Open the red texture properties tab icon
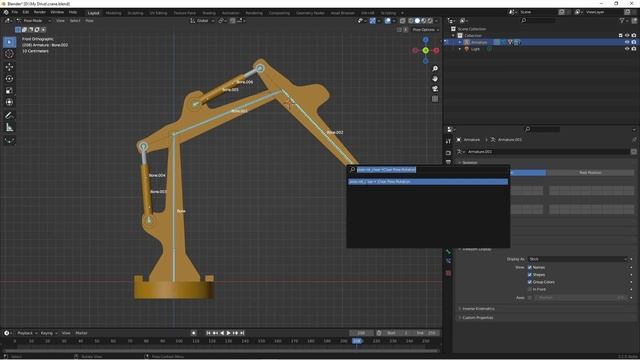The image size is (640, 360). tap(449, 273)
